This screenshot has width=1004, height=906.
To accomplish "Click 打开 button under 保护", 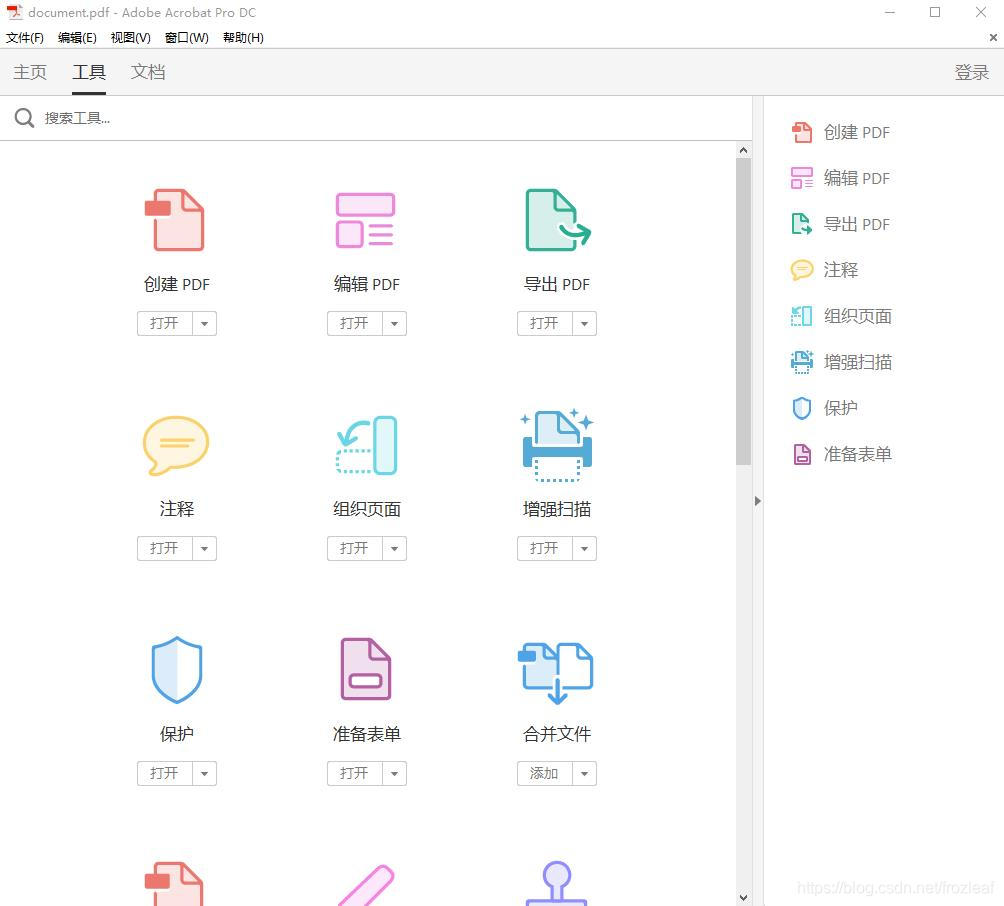I will [x=165, y=773].
